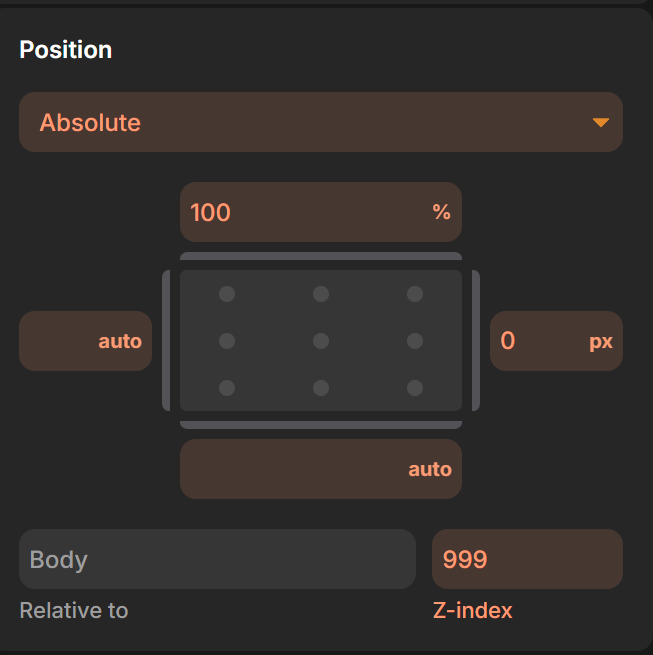Toggle the right edge pin bar

pos(476,341)
